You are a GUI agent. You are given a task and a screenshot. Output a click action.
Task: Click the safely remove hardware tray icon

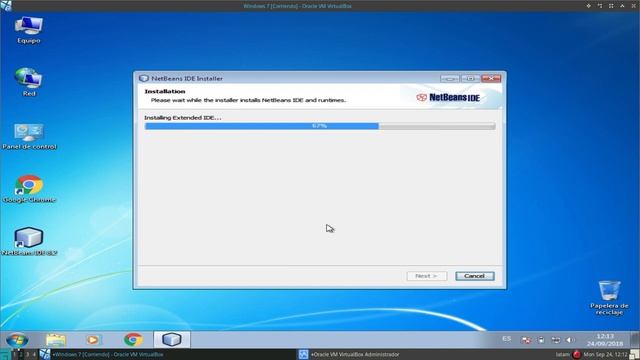(541, 340)
